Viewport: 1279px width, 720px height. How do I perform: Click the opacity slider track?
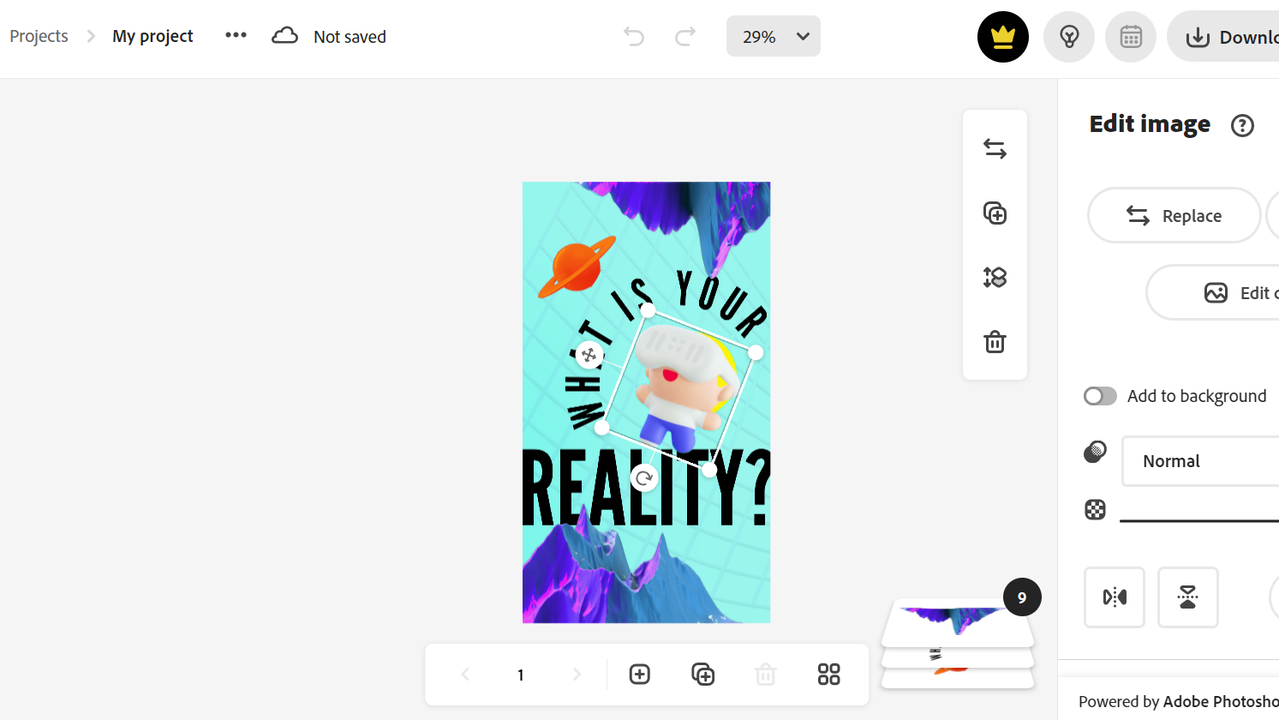click(1199, 520)
